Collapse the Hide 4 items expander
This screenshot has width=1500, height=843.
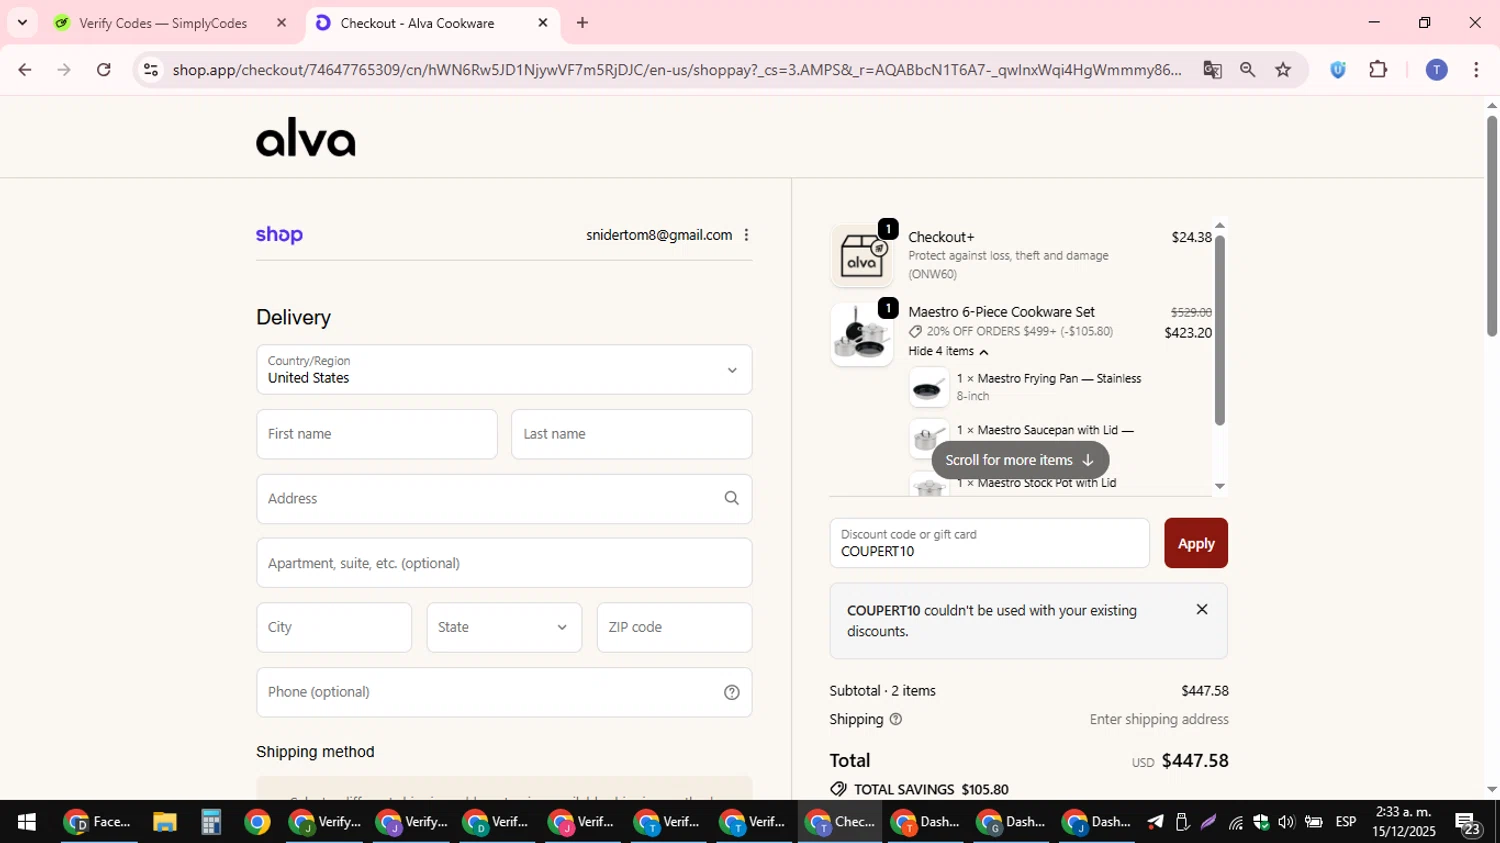point(948,351)
